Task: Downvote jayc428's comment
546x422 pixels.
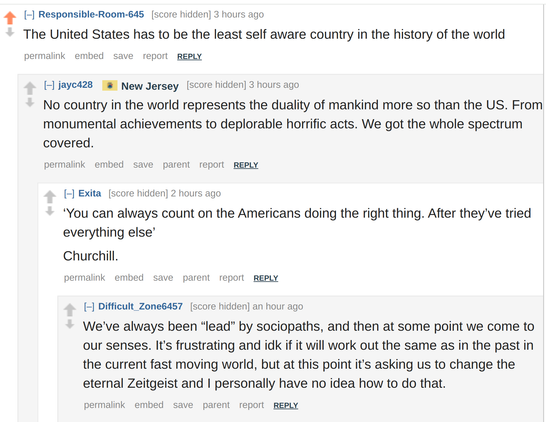Action: tap(30, 102)
